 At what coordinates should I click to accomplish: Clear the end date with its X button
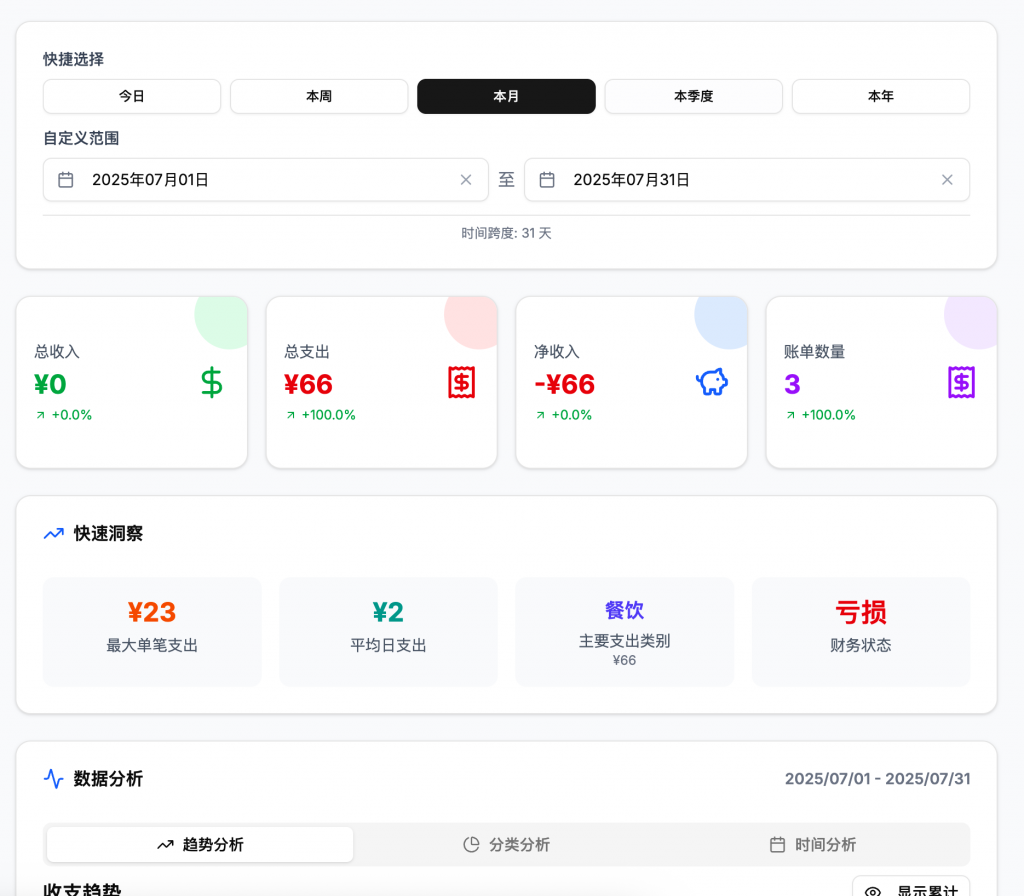point(947,180)
